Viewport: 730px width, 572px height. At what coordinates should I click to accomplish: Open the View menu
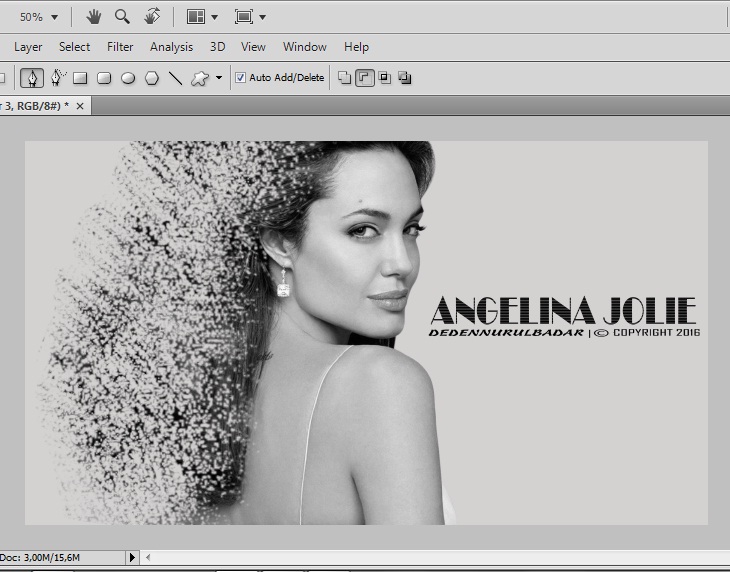pyautogui.click(x=253, y=47)
